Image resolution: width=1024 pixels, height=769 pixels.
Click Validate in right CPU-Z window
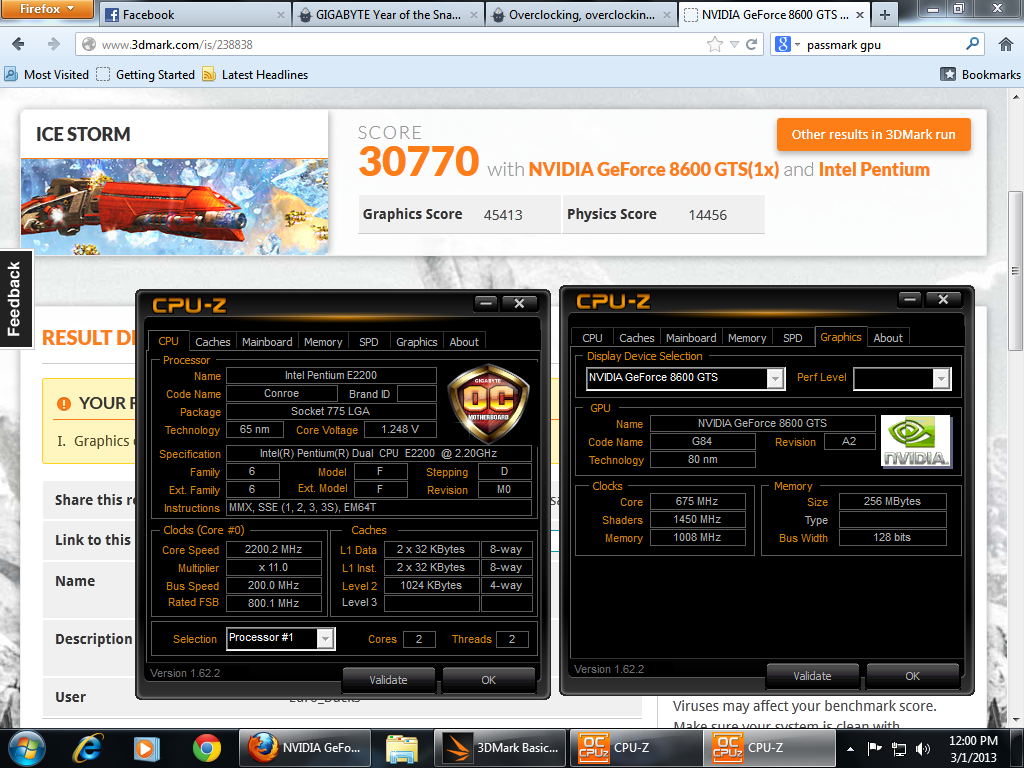pos(812,676)
